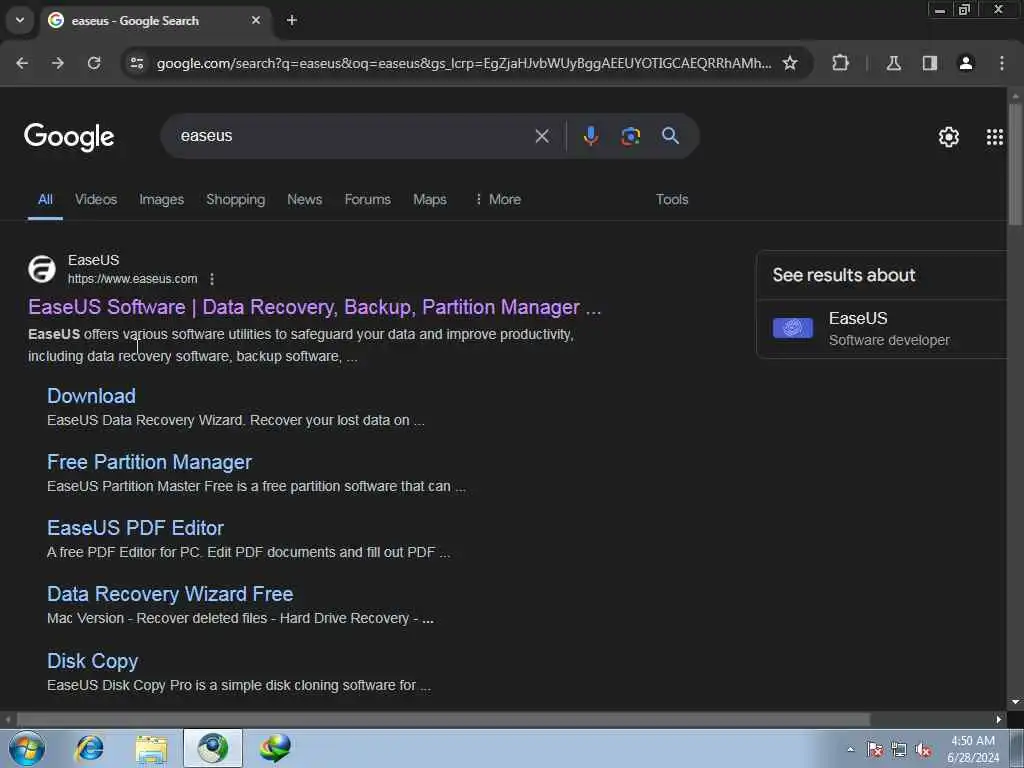Open the Extensions puzzle icon
Viewport: 1024px width, 768px height.
tap(840, 63)
